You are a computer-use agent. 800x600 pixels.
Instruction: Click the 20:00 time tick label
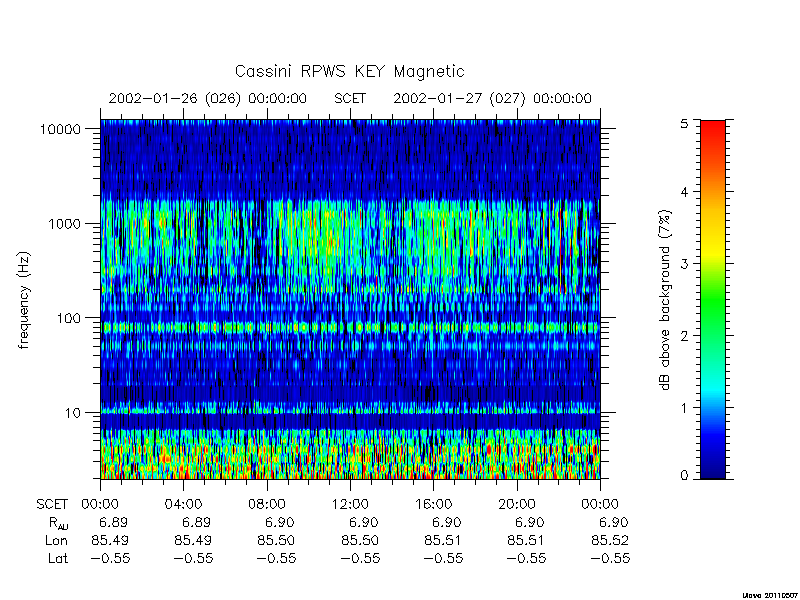click(x=516, y=505)
